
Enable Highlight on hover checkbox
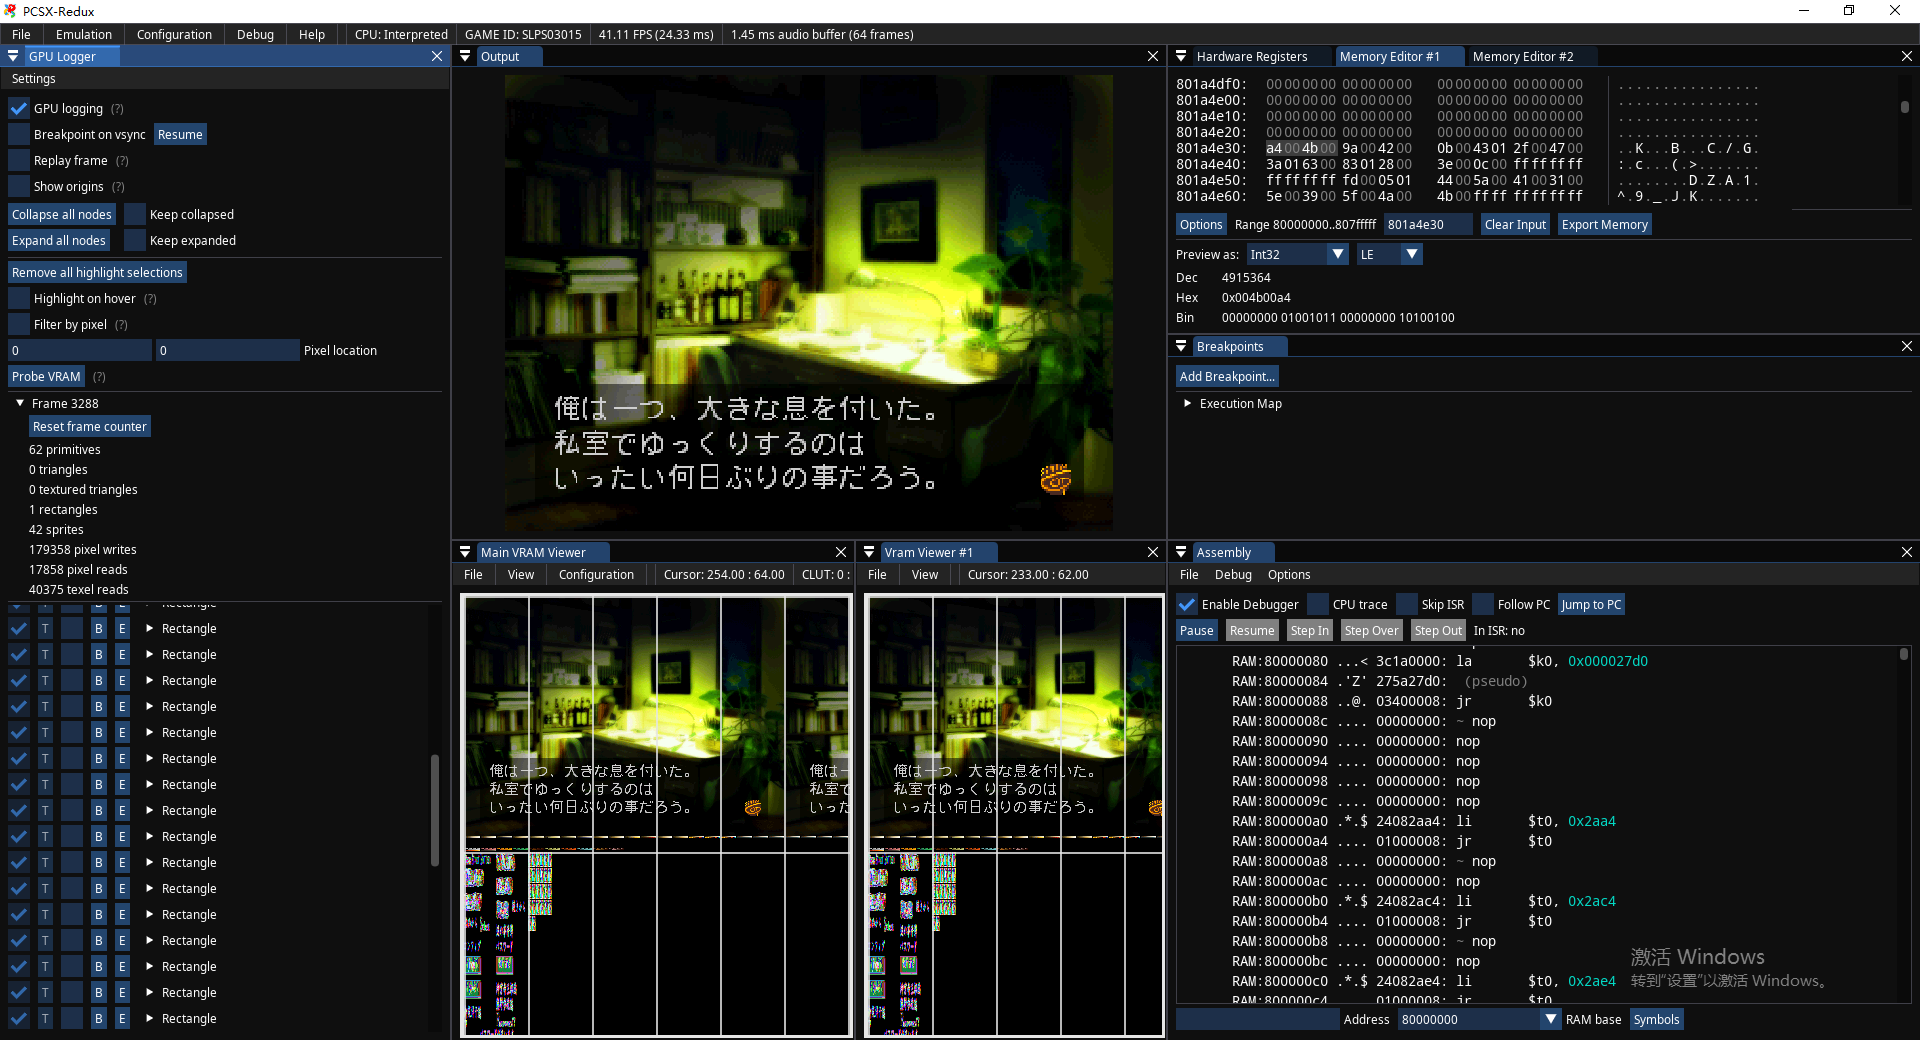(x=19, y=299)
